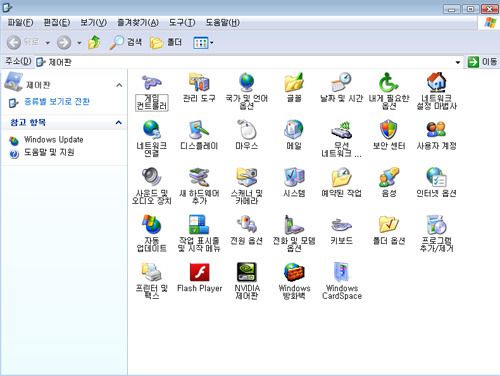Open the 관리 도구 (Administrative Tools) icon
Screen dimensions: 500x376
pyautogui.click(x=199, y=82)
